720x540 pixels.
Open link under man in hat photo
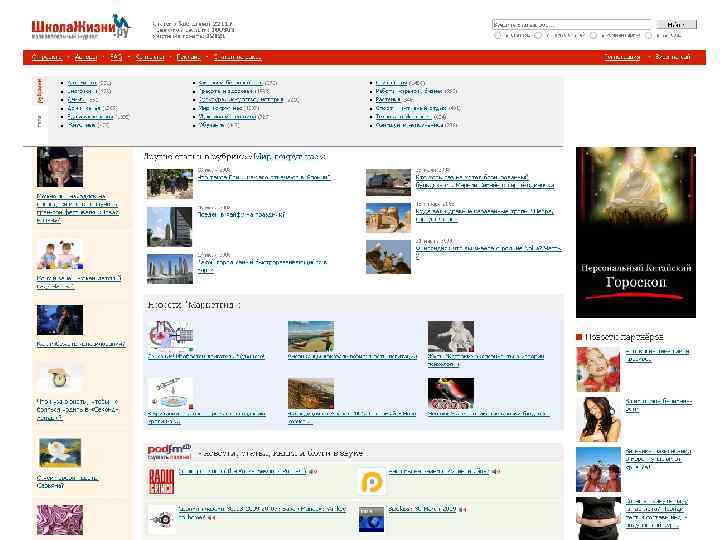tap(78, 208)
